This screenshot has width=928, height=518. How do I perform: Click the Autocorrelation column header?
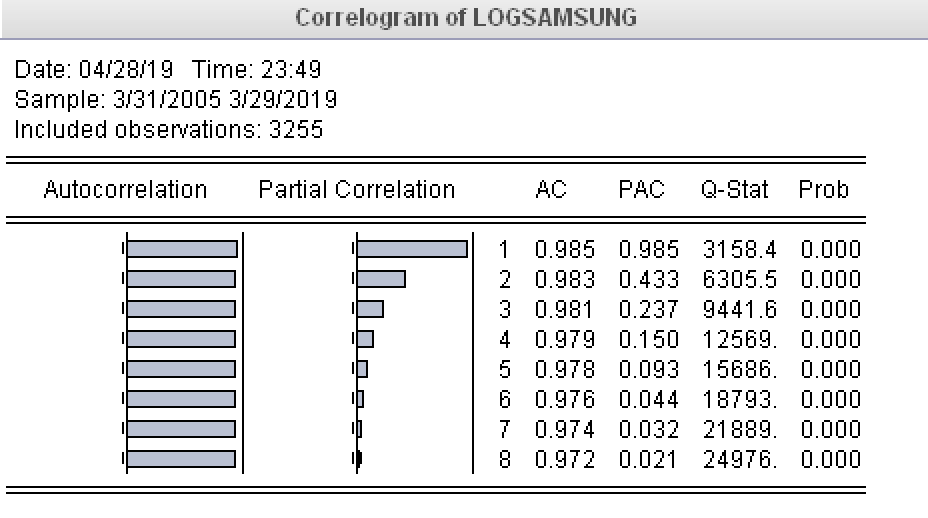[125, 190]
